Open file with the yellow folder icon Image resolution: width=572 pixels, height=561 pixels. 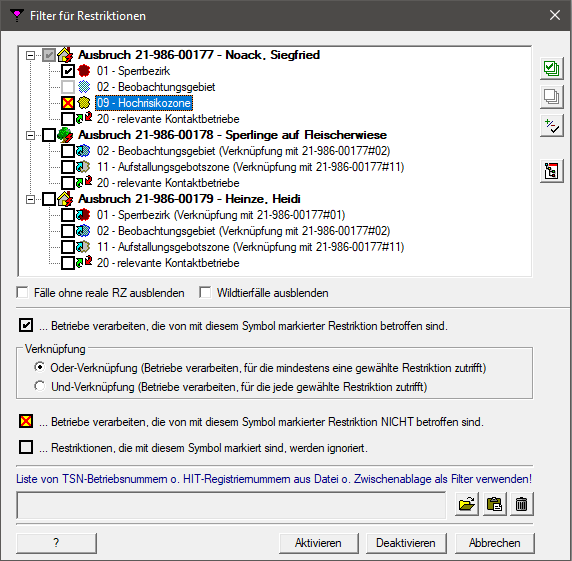tap(467, 504)
